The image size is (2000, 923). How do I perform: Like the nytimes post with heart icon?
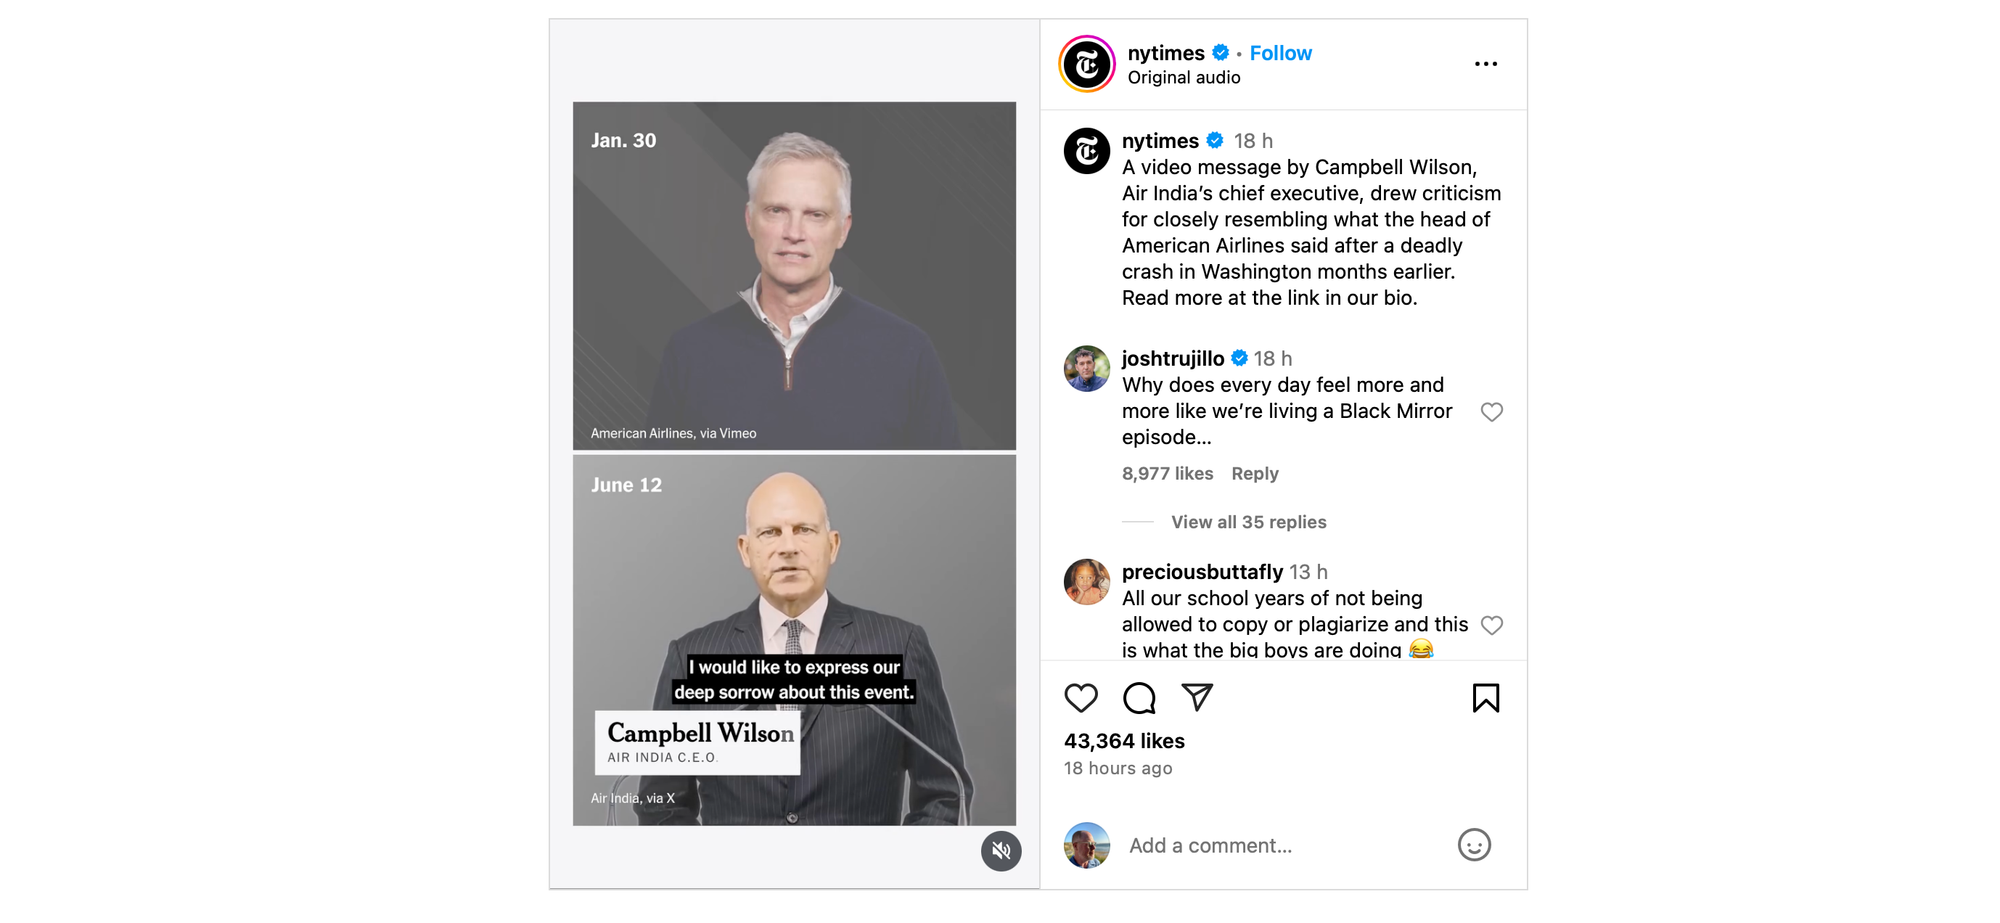point(1081,698)
